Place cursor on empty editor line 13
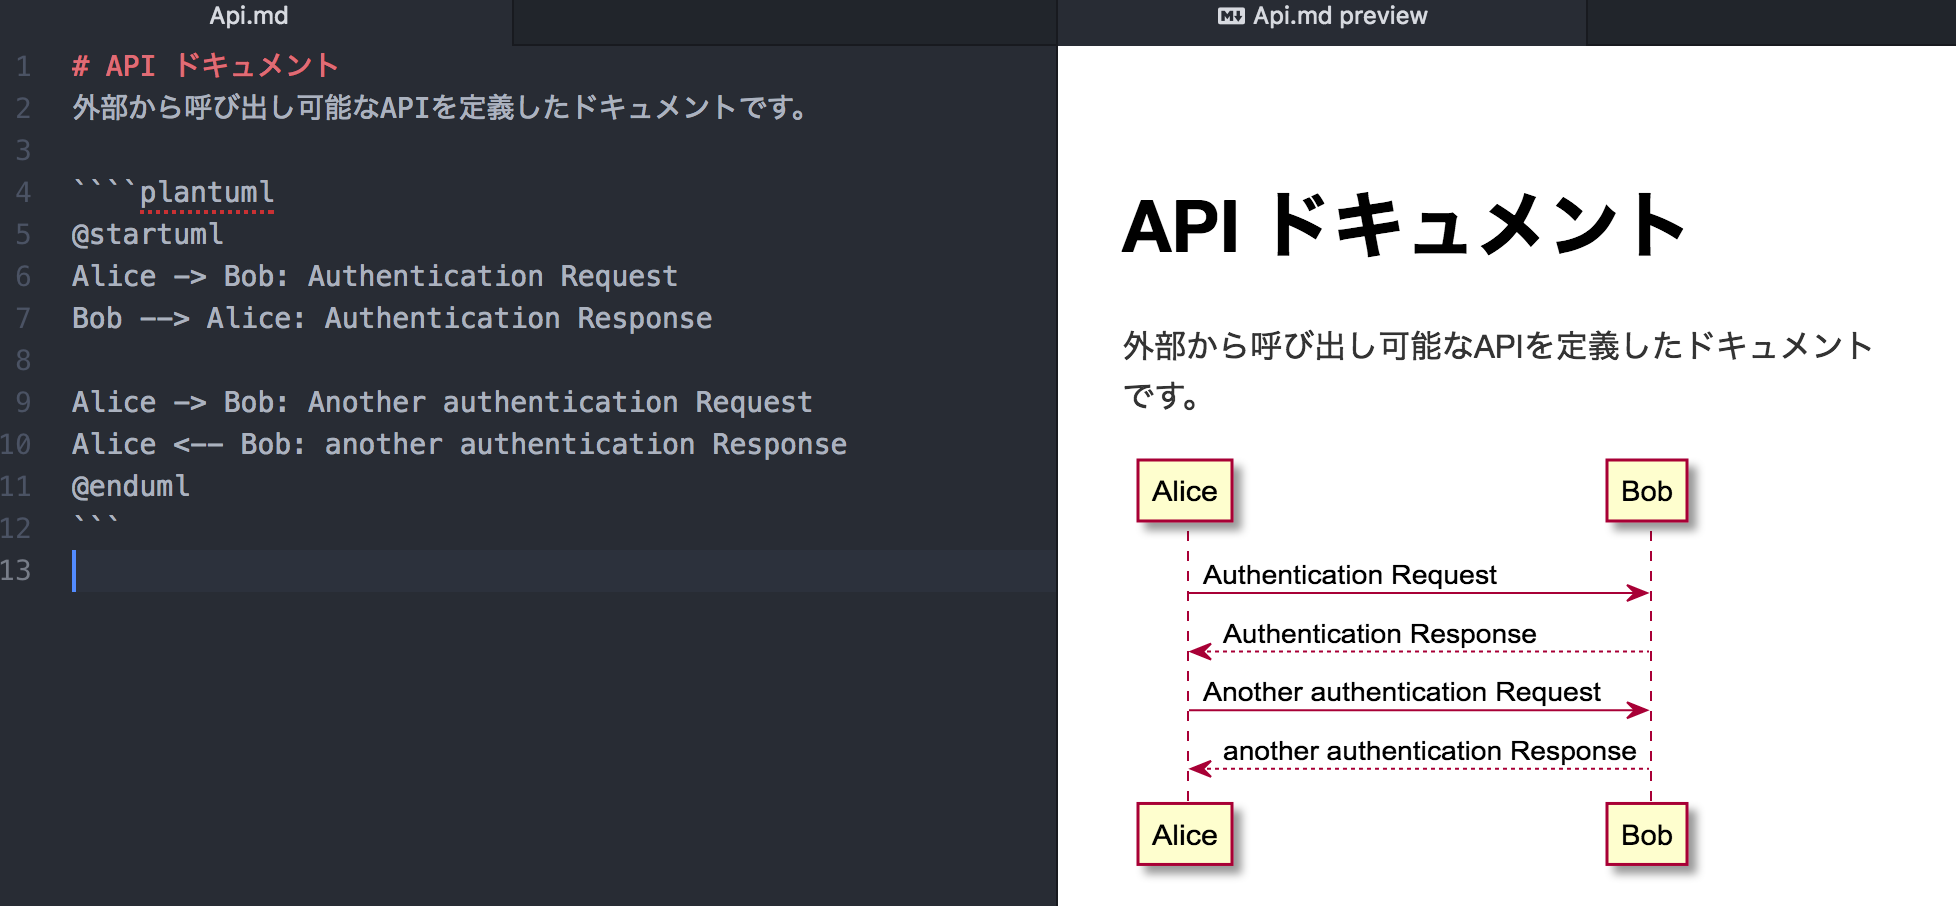This screenshot has width=1956, height=906. [564, 570]
